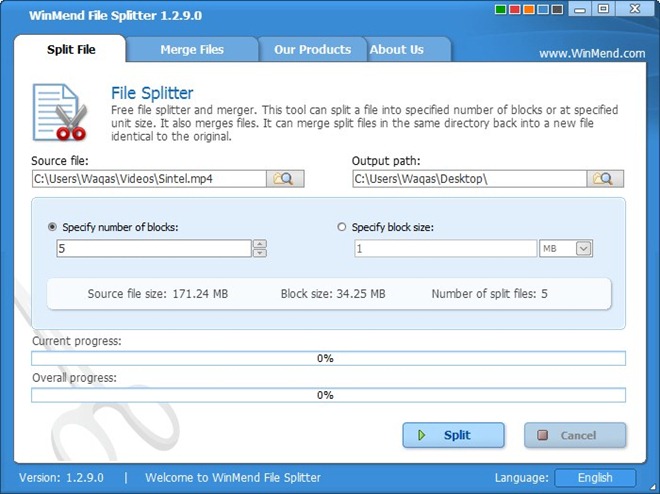Browse for the output path folder

[605, 179]
